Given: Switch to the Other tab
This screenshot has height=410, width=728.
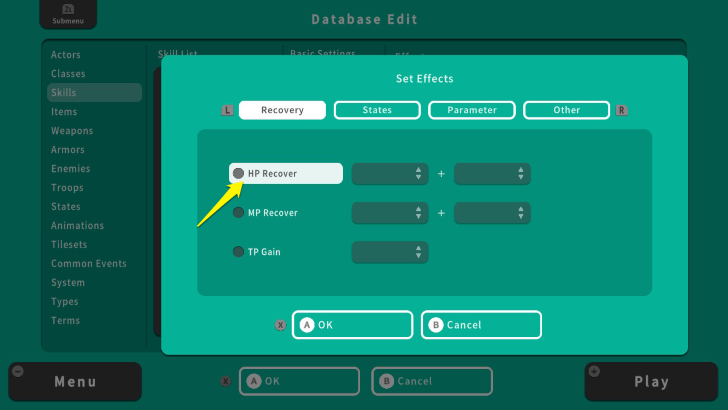Looking at the screenshot, I should [566, 110].
